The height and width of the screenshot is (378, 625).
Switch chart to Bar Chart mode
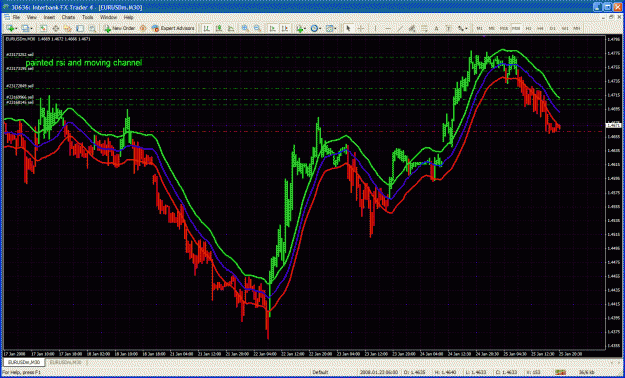(x=206, y=28)
